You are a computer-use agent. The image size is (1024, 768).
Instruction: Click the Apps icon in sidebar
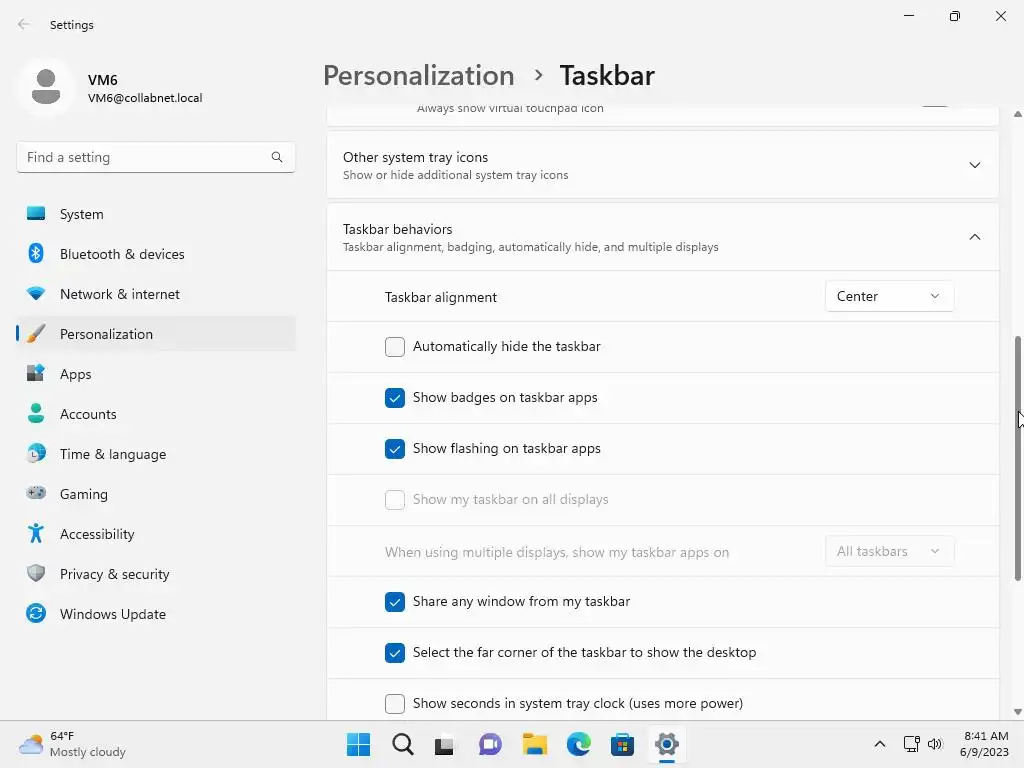[36, 374]
